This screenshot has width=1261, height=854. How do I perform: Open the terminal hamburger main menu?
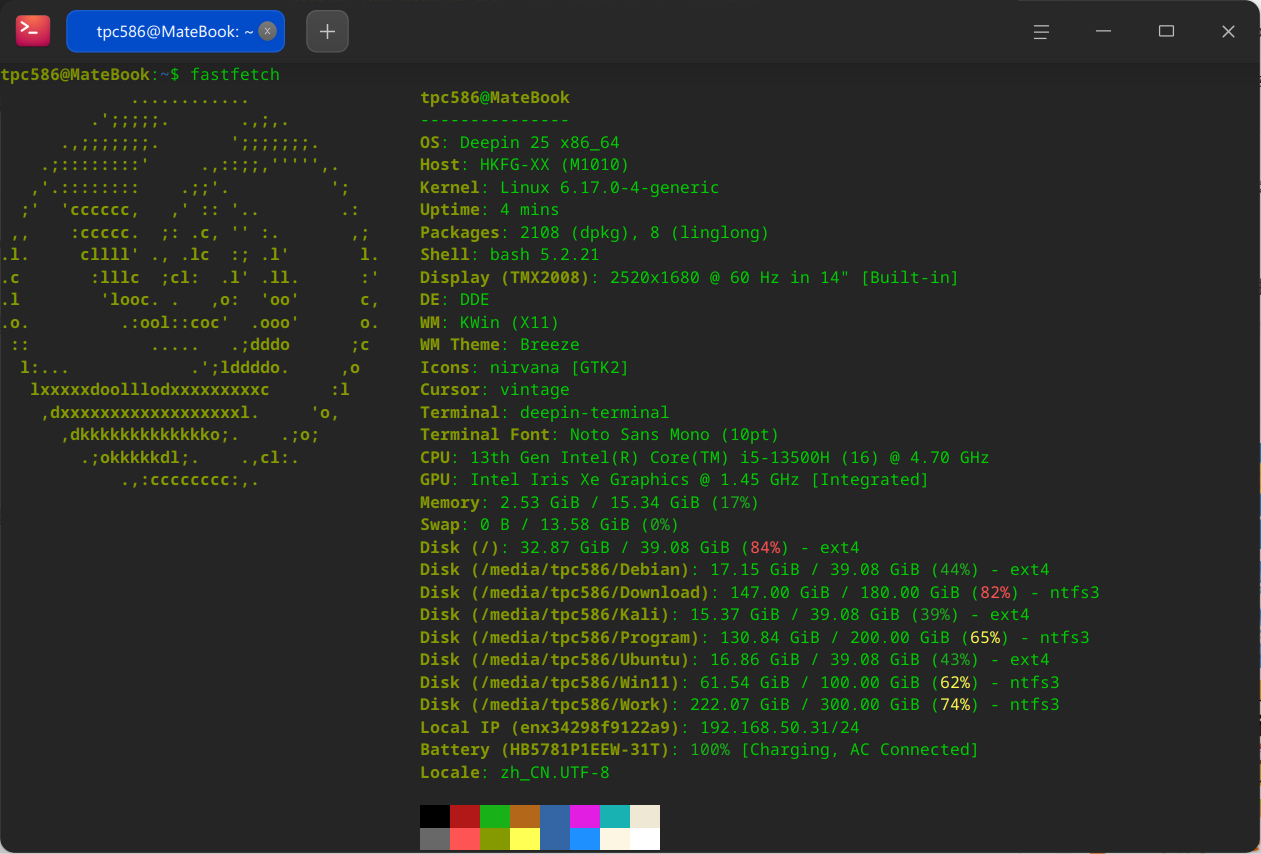pyautogui.click(x=1041, y=32)
